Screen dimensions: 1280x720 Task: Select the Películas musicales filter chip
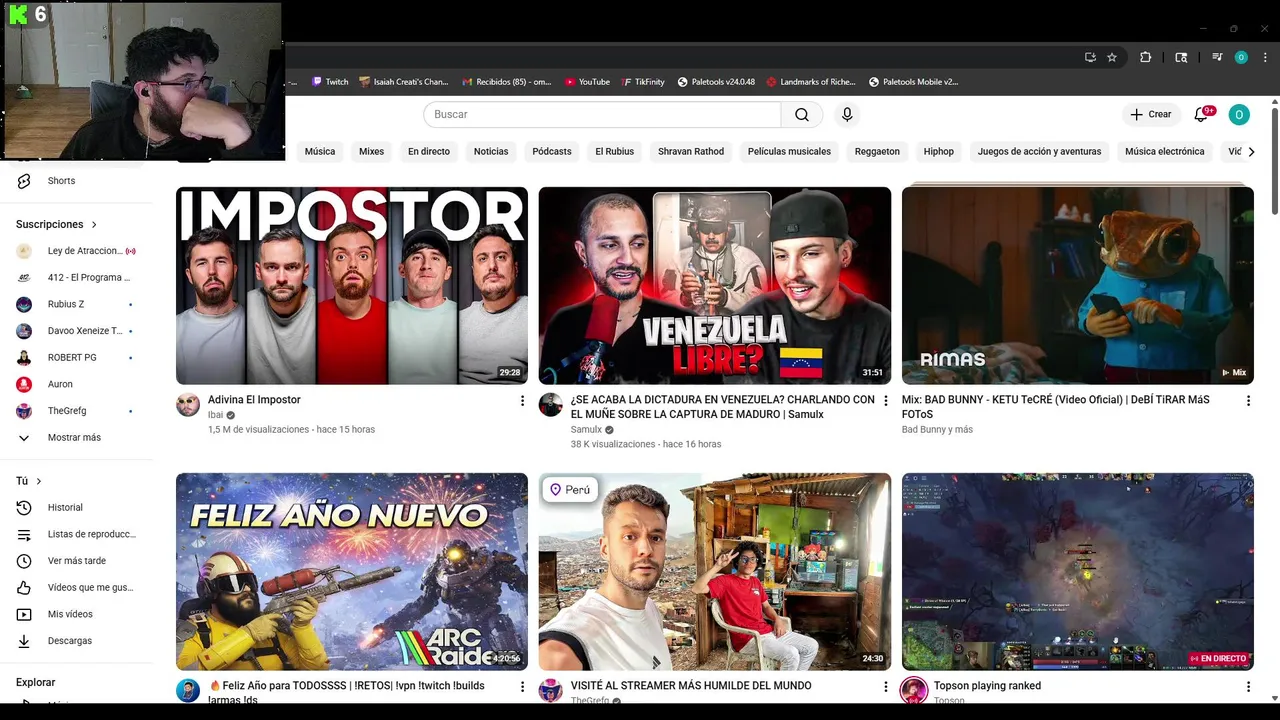pyautogui.click(x=789, y=152)
